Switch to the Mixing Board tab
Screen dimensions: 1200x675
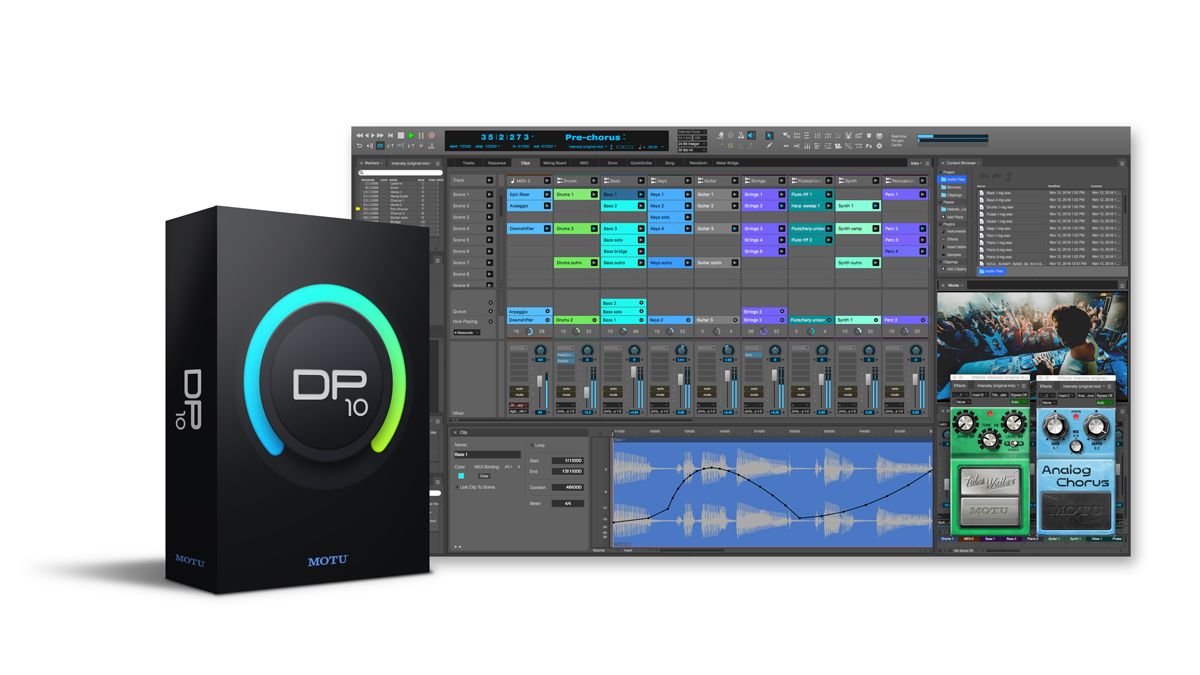coord(555,163)
